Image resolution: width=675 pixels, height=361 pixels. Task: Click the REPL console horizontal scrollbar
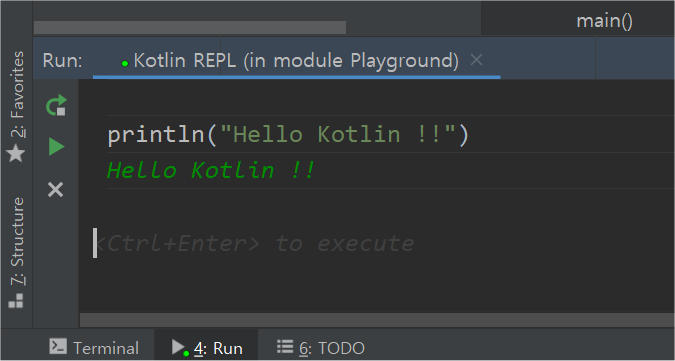(x=377, y=320)
